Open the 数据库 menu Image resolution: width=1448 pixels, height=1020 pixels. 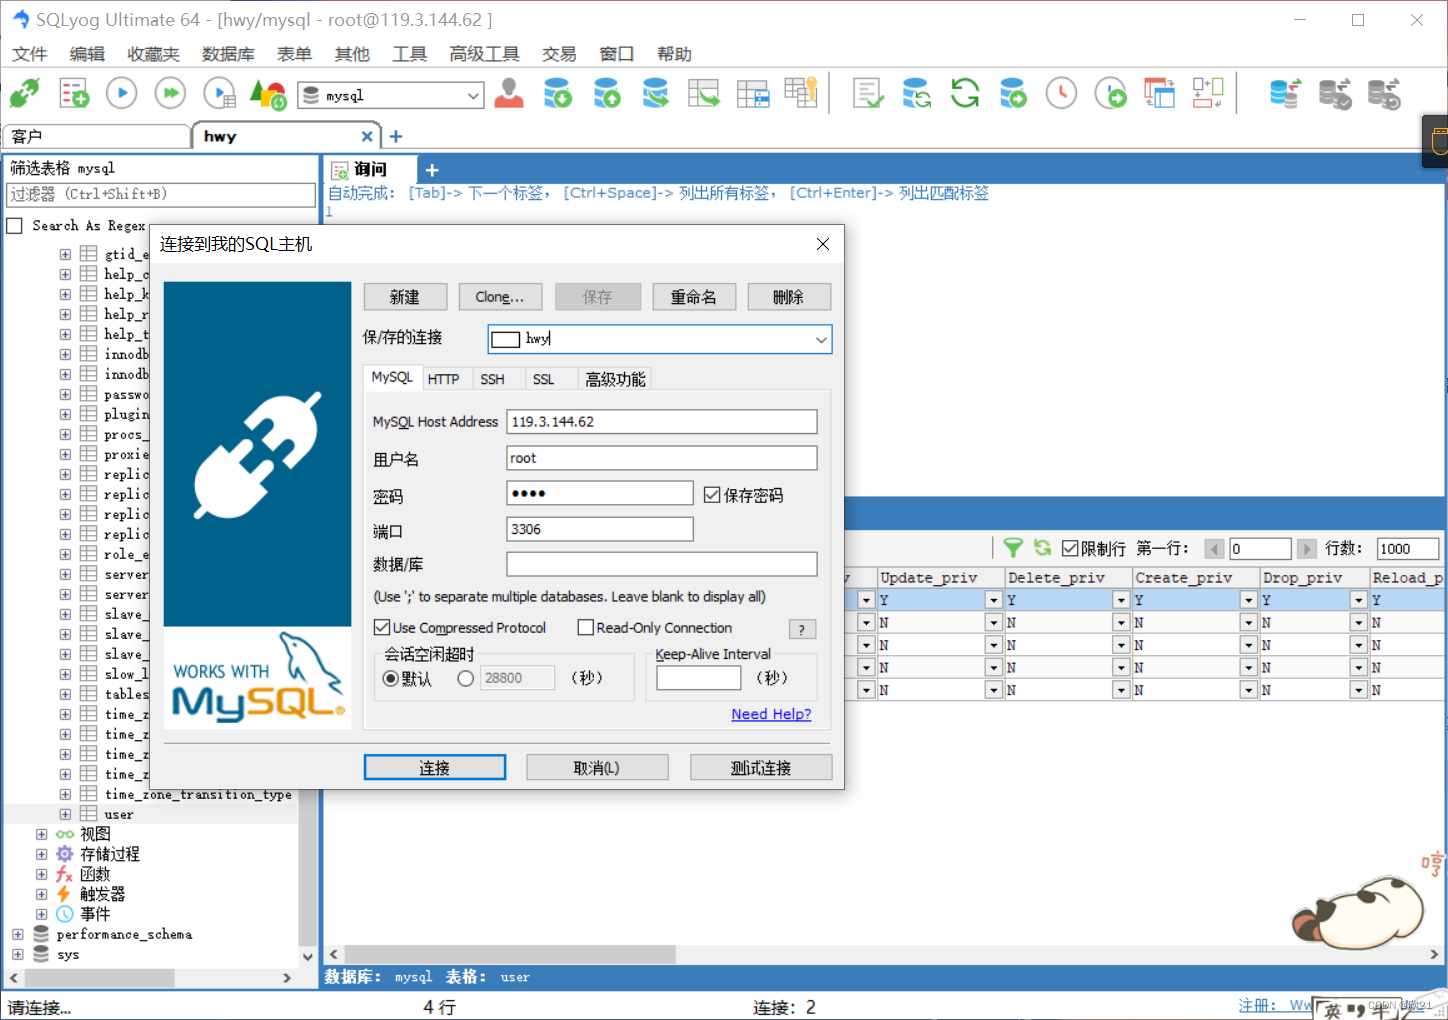pyautogui.click(x=228, y=54)
